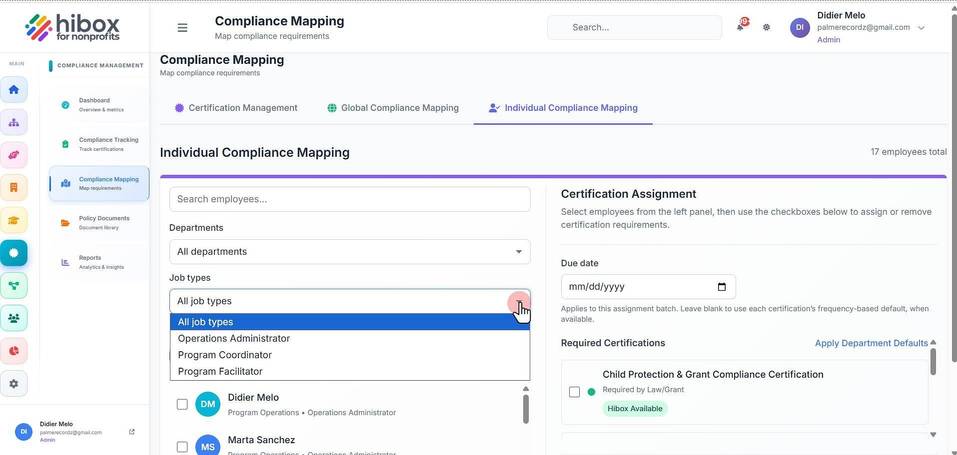Click the 'Didier Melo' name in the employee list
The height and width of the screenshot is (455, 957).
[253, 398]
